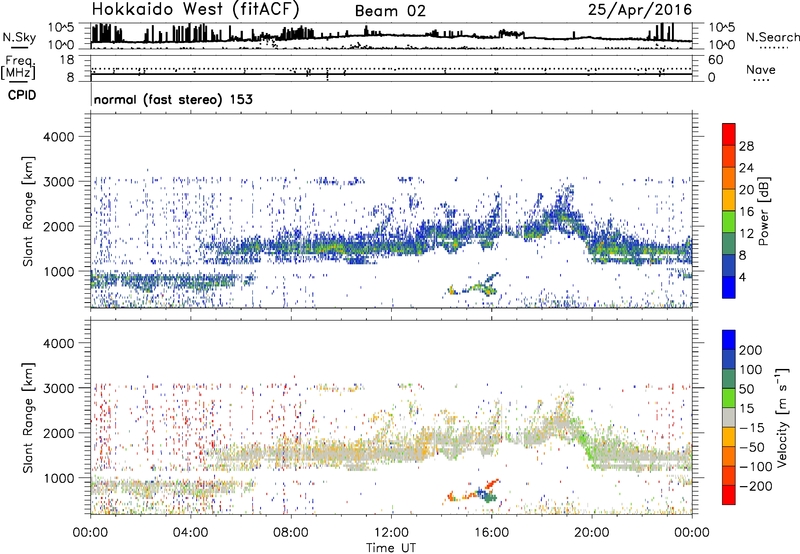This screenshot has width=800, height=554.
Task: Click the '28' tick on power colorbar
Action: coord(746,146)
